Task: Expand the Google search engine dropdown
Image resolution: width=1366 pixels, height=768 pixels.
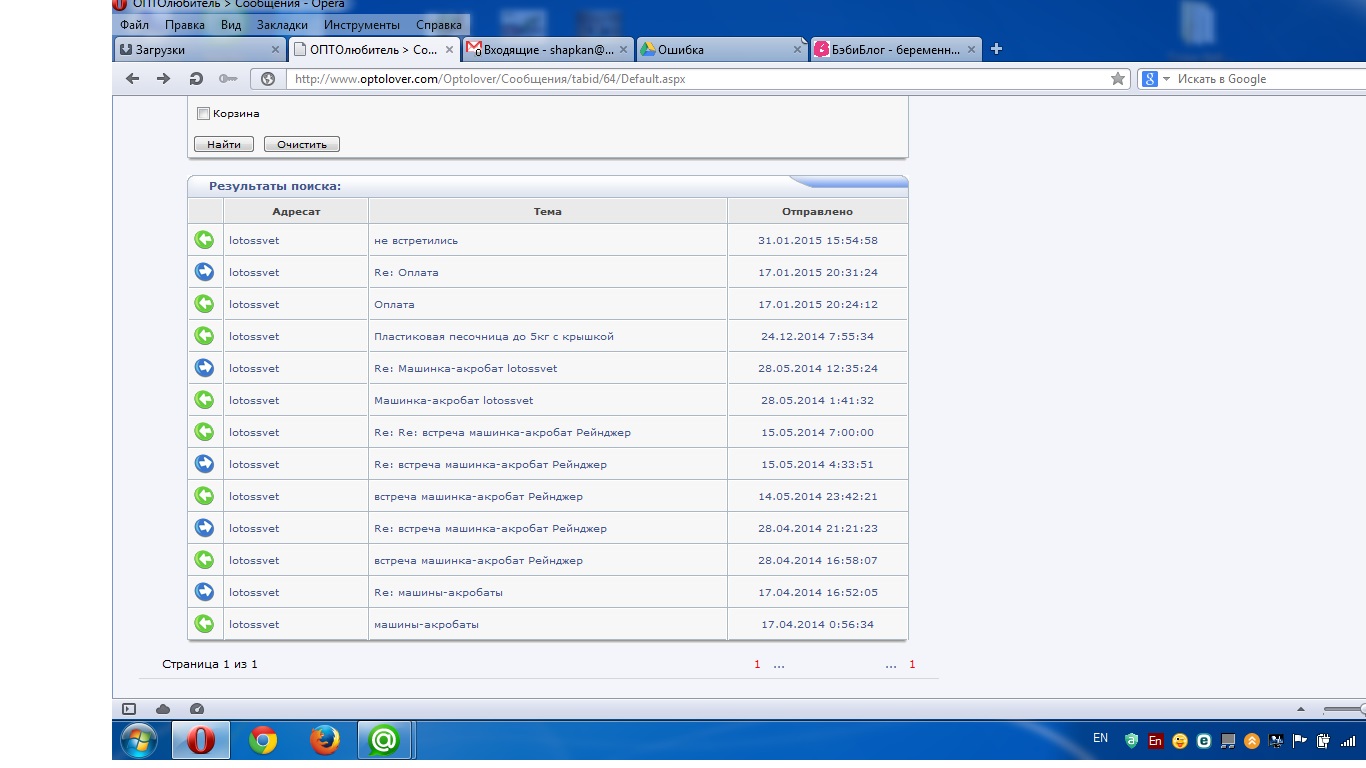Action: pos(1166,79)
